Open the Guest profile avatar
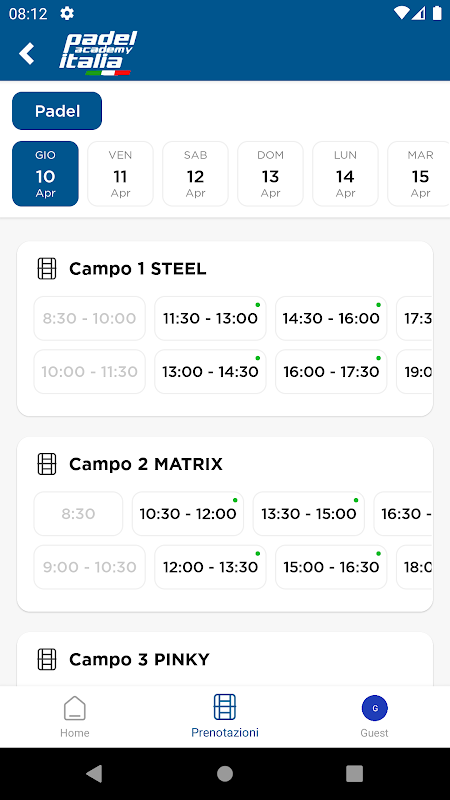This screenshot has height=800, width=450. (374, 708)
